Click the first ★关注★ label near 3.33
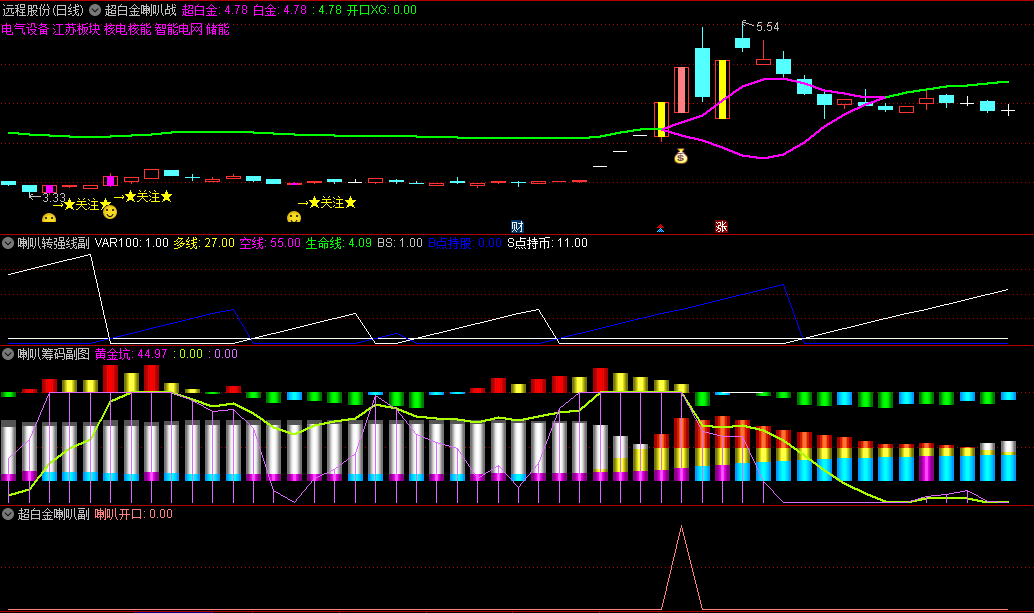 pyautogui.click(x=86, y=204)
